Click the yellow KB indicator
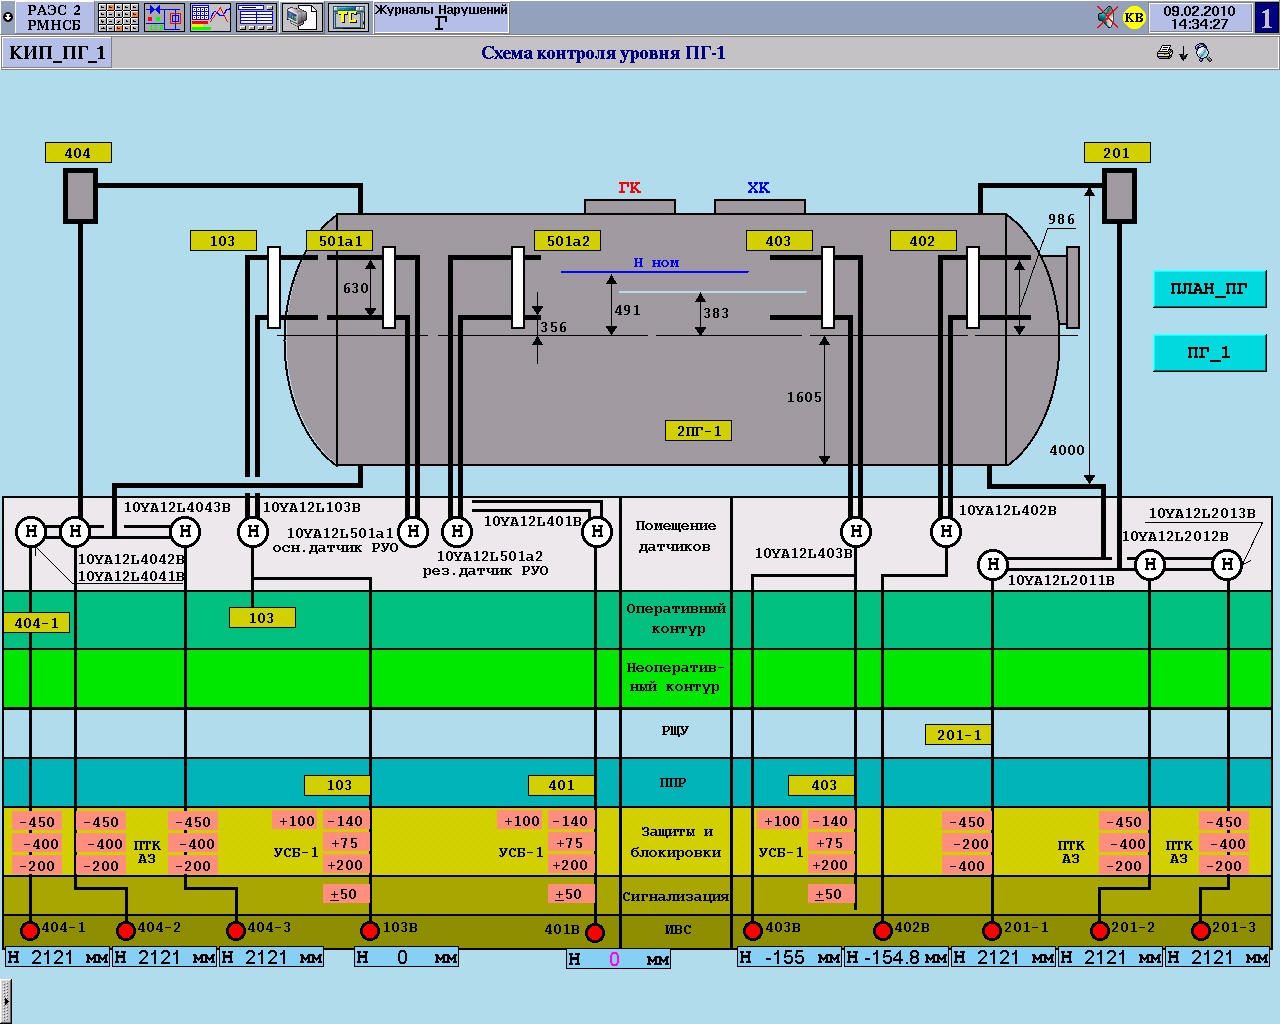1280x1024 pixels. coord(1134,17)
